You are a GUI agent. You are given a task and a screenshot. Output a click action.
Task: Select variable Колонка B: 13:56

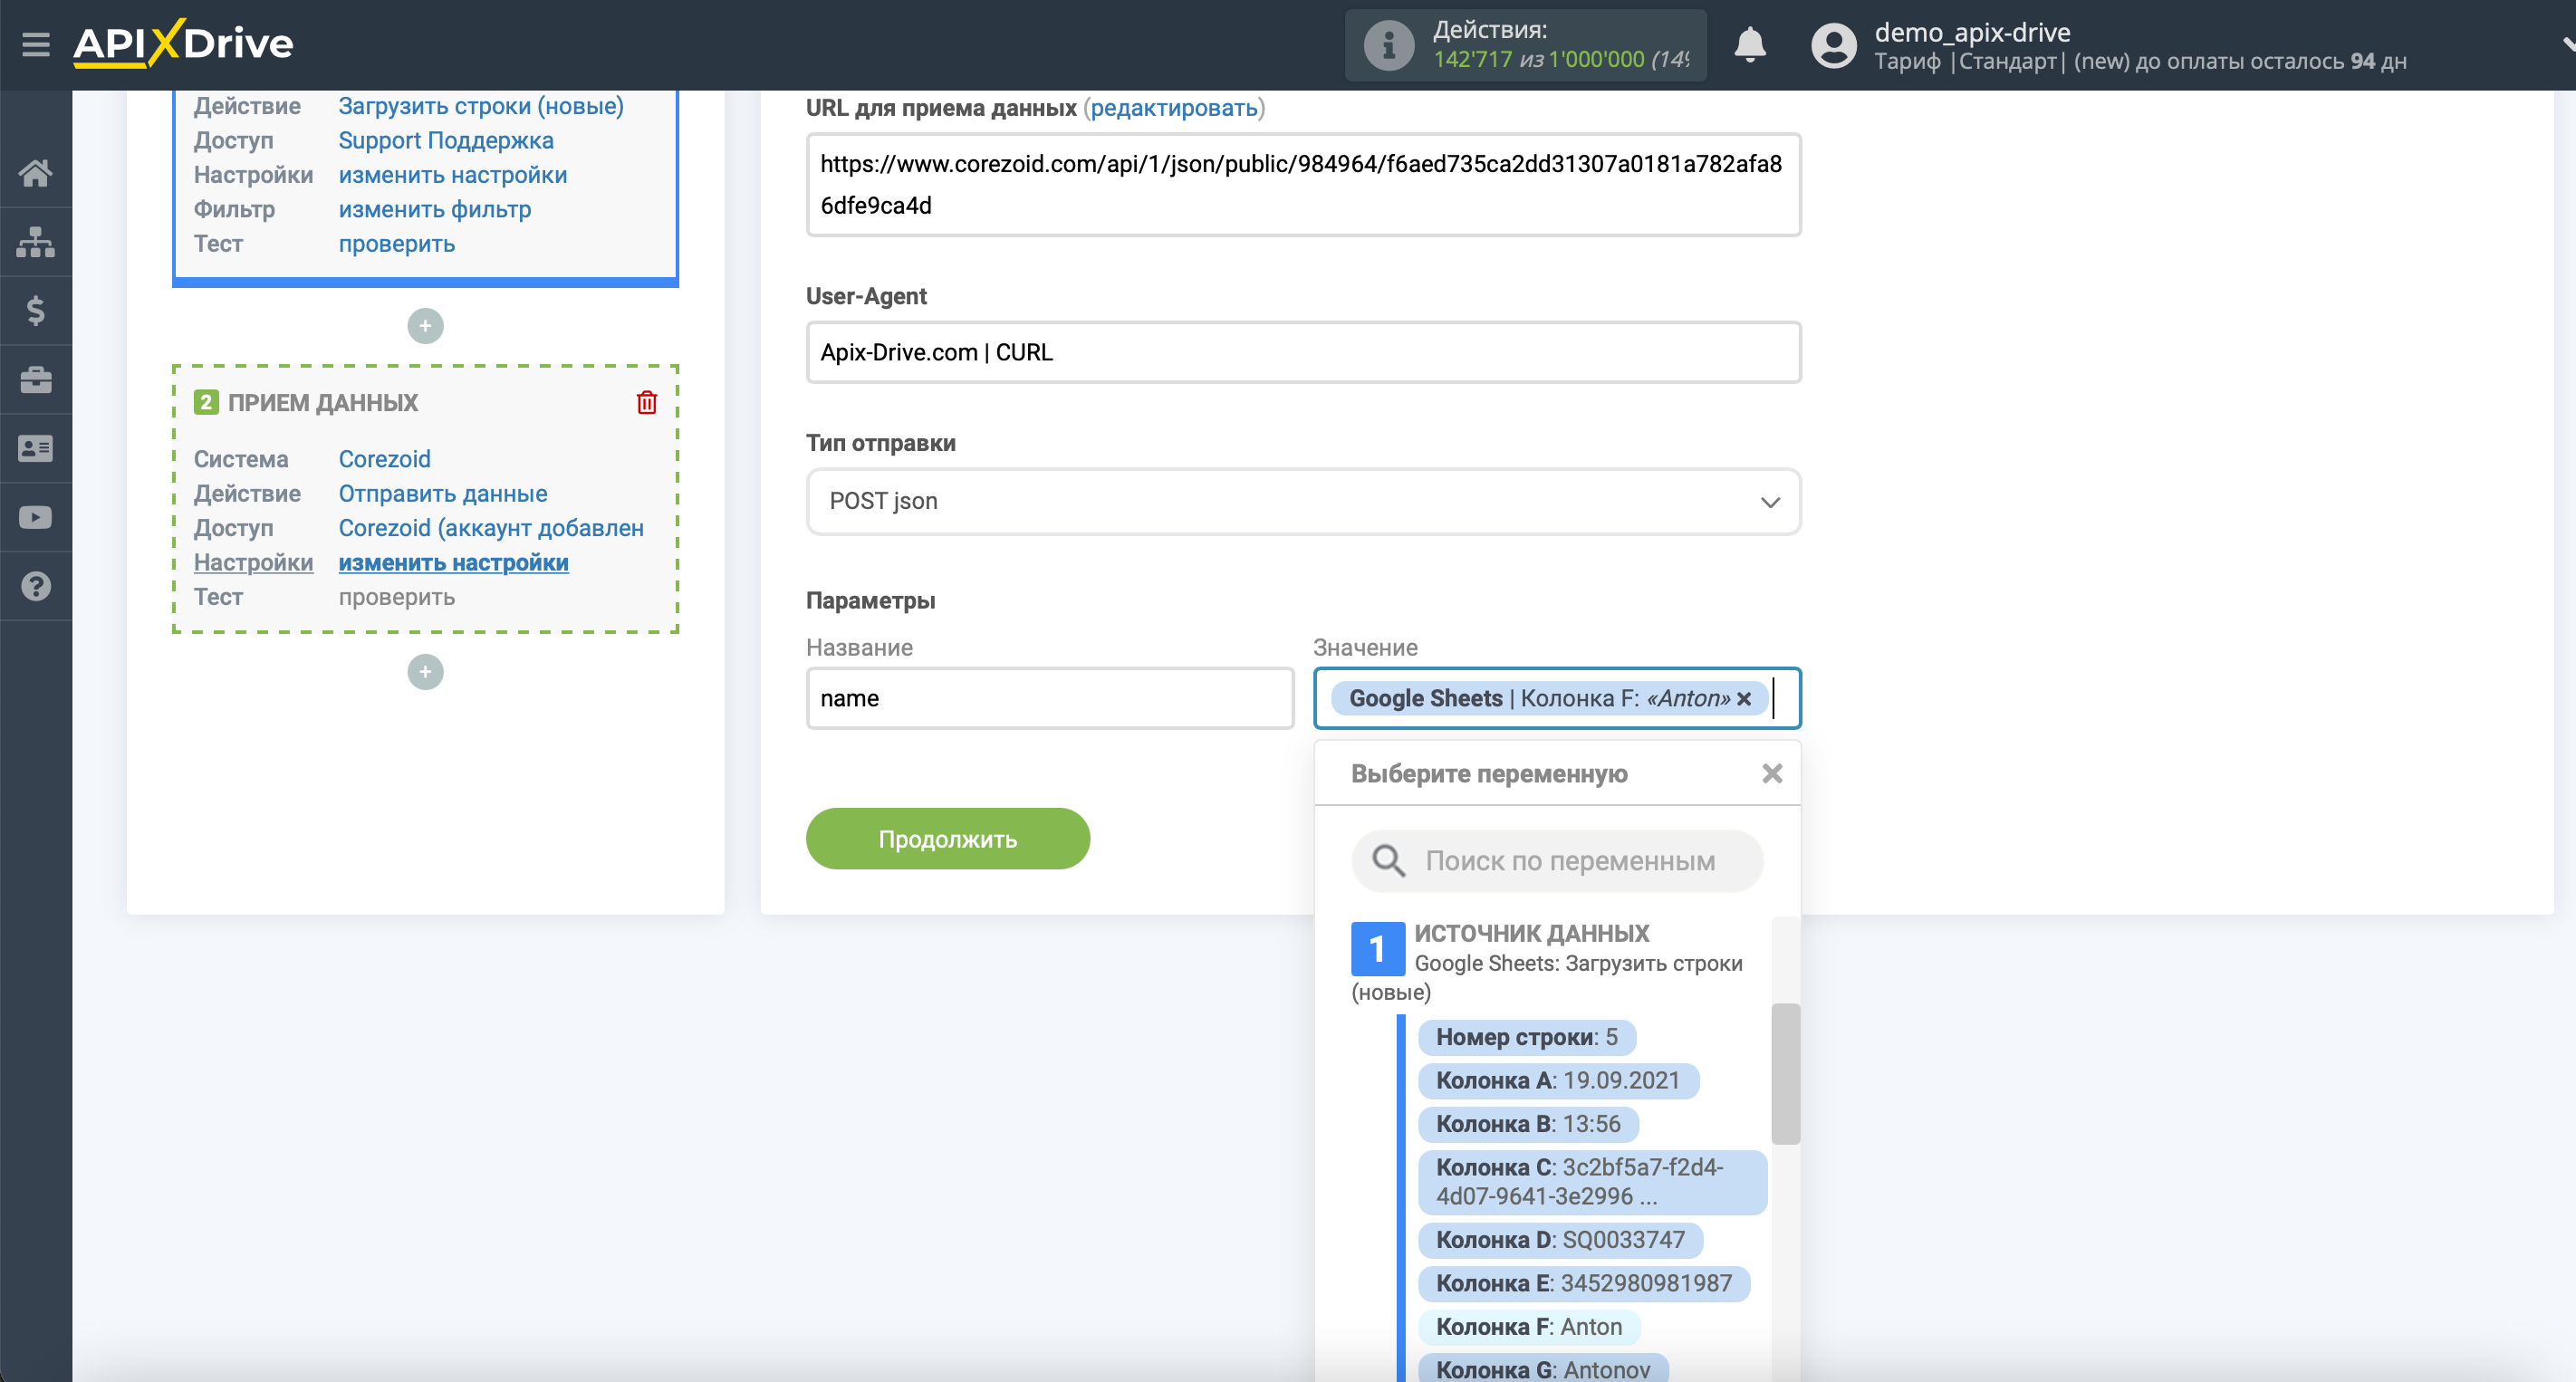(x=1528, y=1124)
